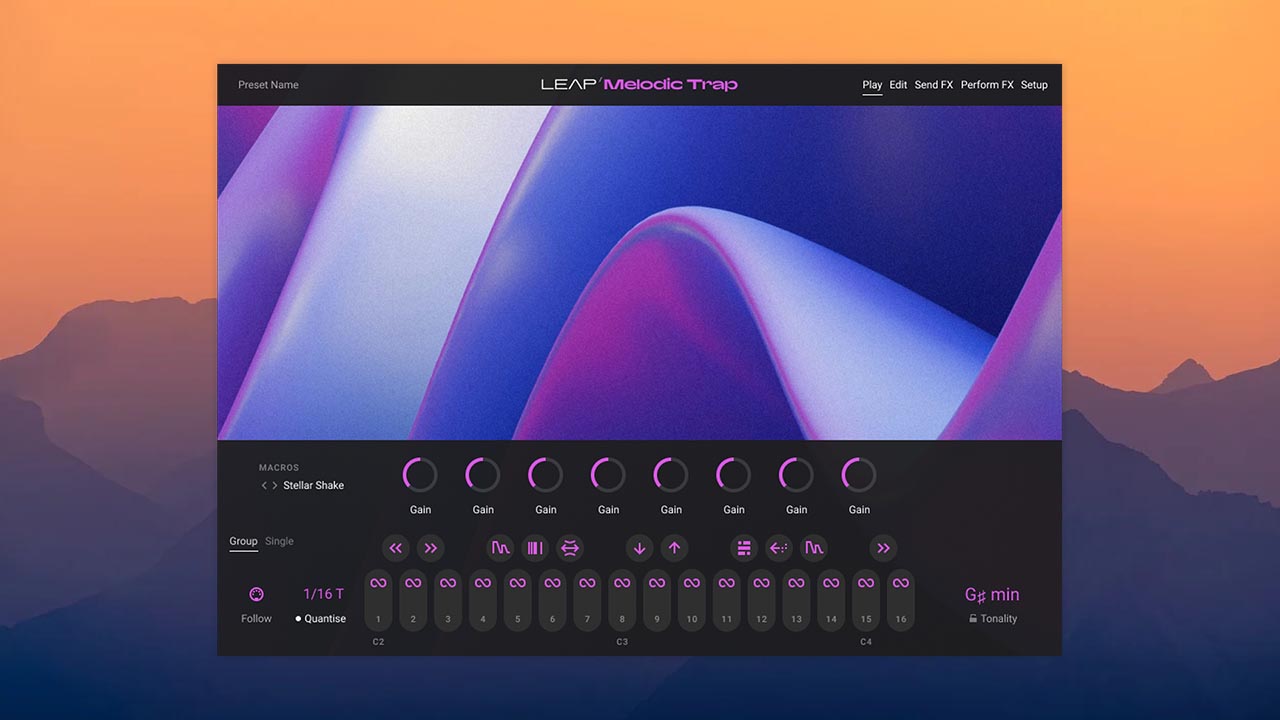1280x720 pixels.
Task: Click the horizontal stretch icon next to the pattern icon
Action: click(570, 548)
